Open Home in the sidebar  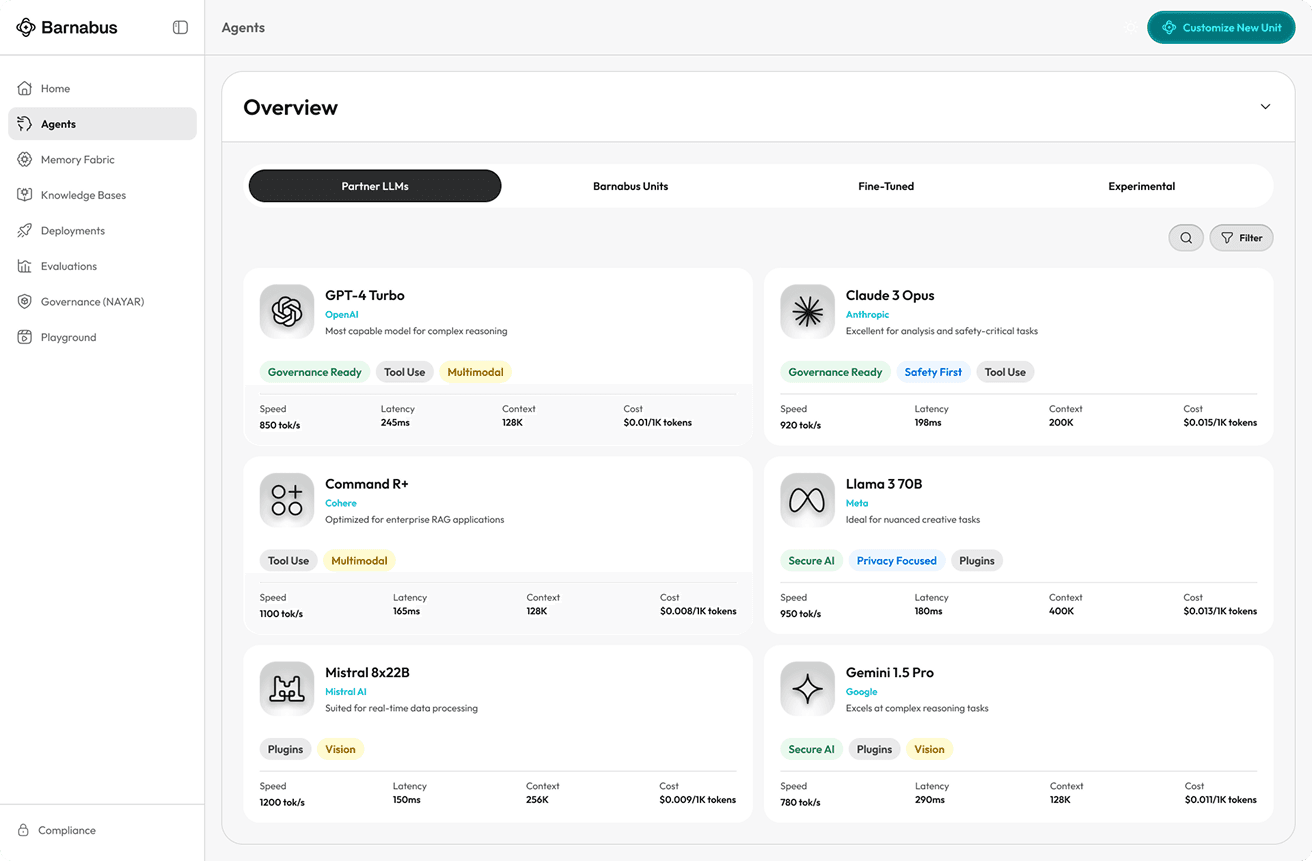[102, 89]
